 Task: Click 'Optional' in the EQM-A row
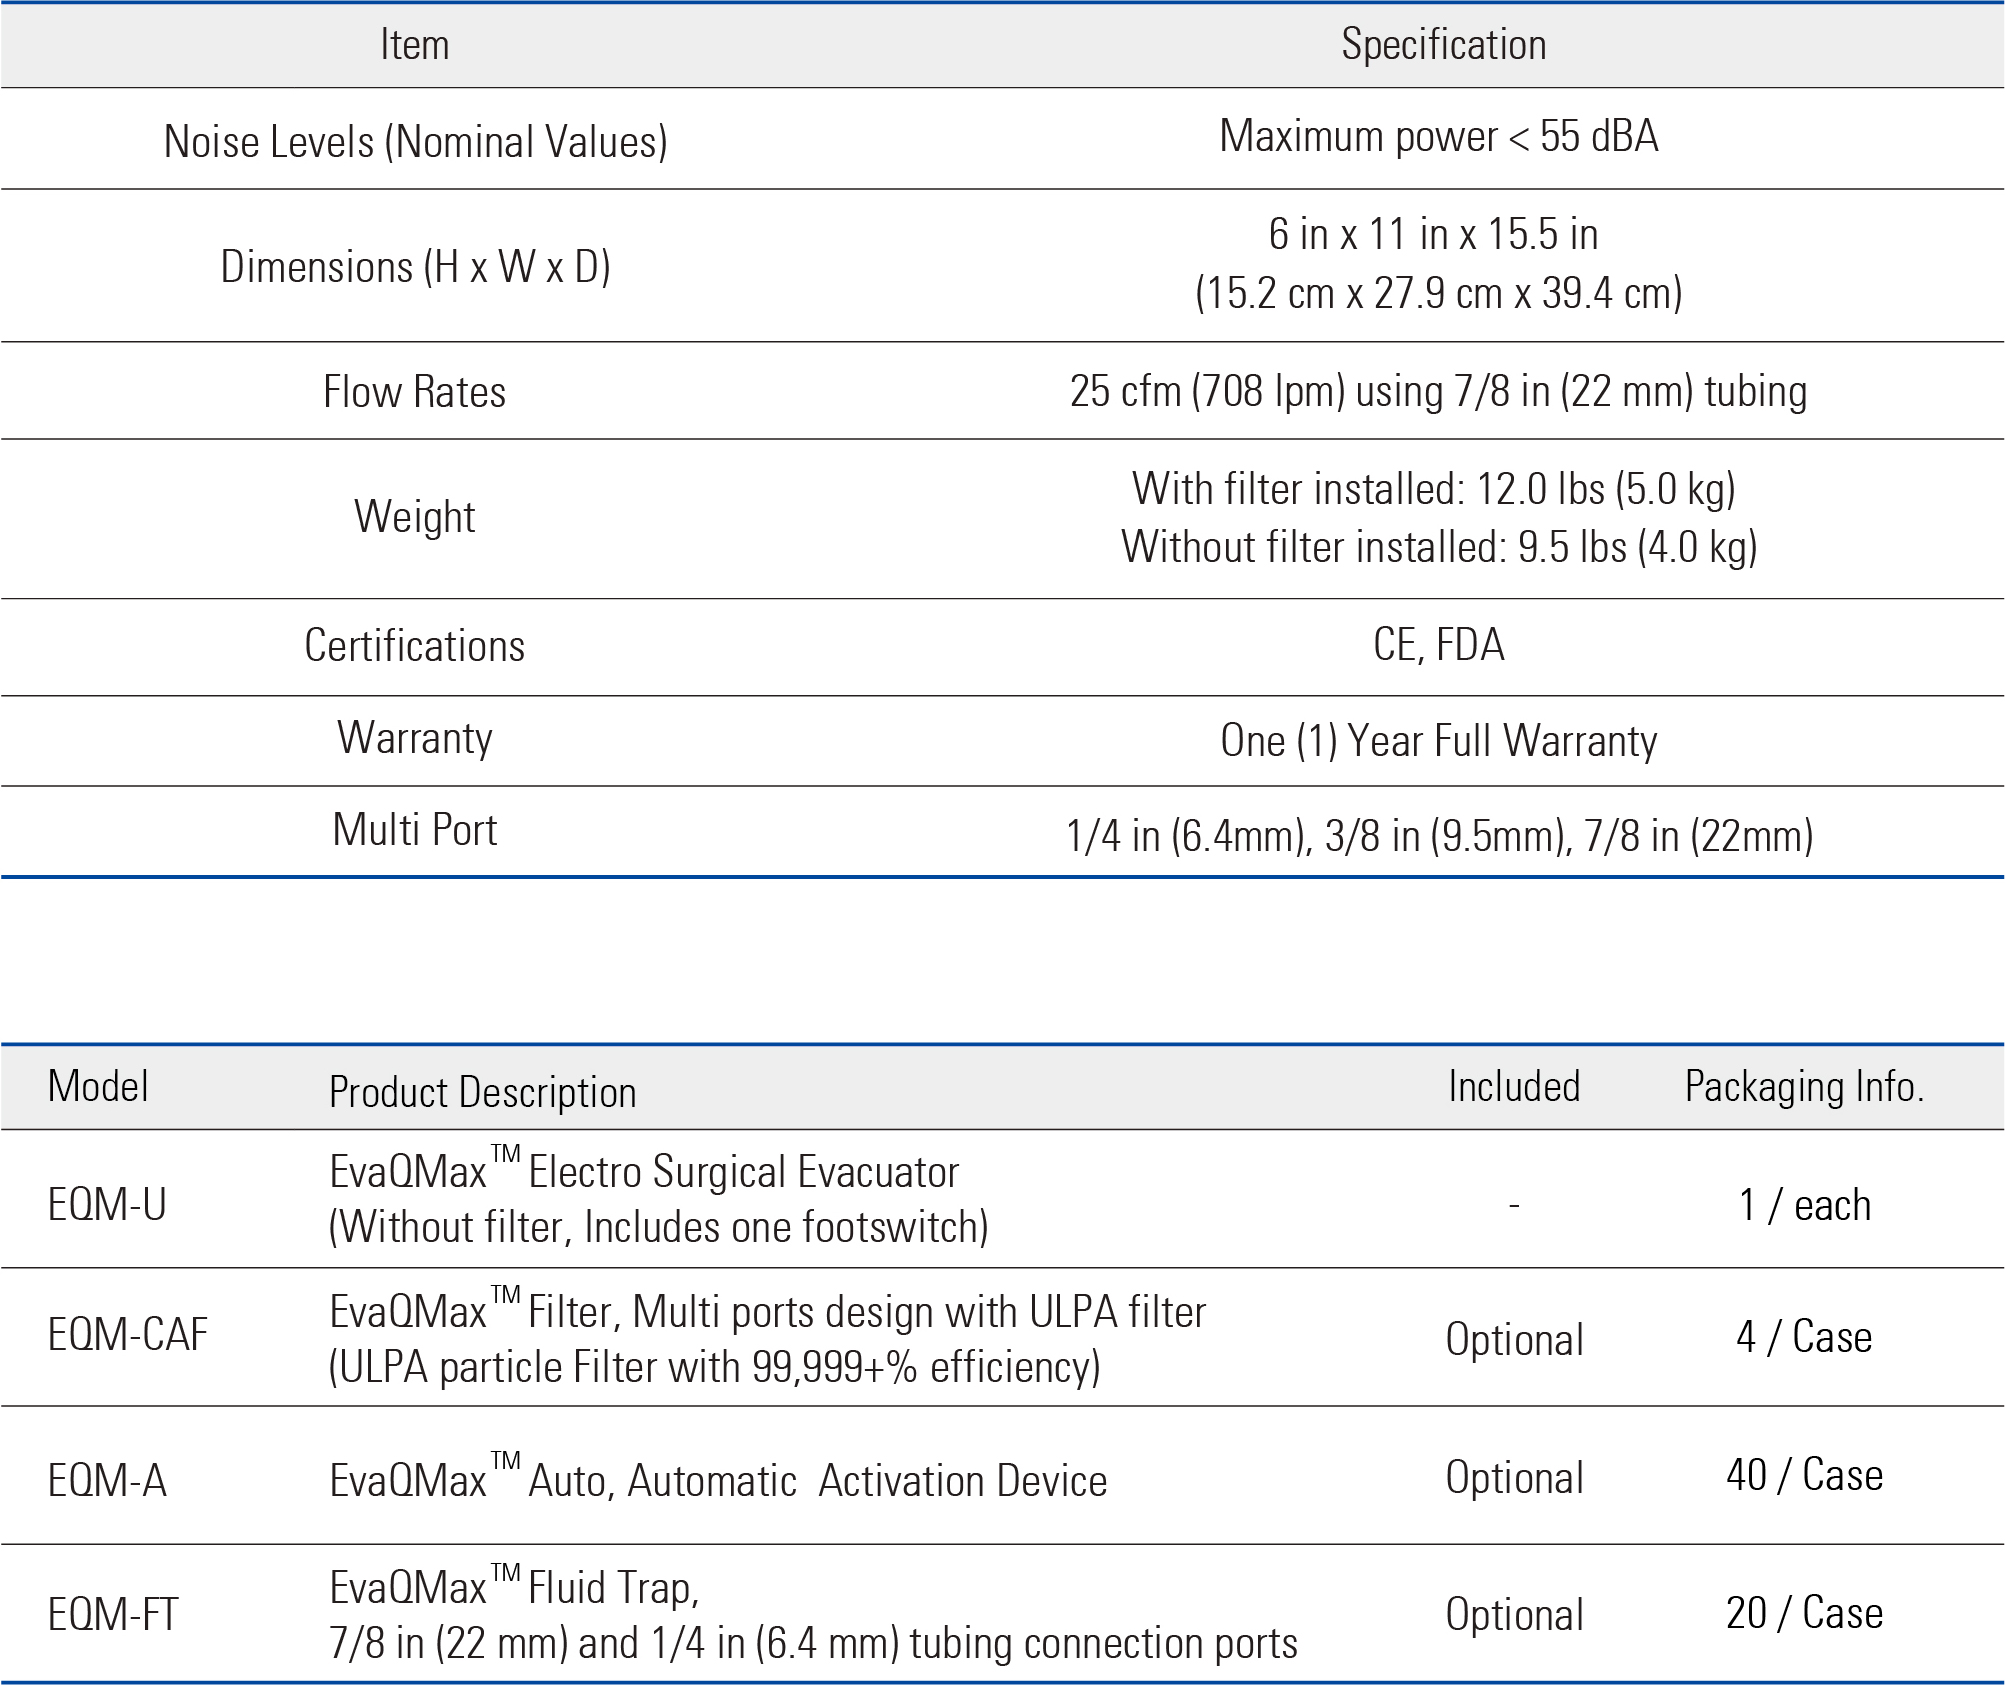click(1514, 1478)
